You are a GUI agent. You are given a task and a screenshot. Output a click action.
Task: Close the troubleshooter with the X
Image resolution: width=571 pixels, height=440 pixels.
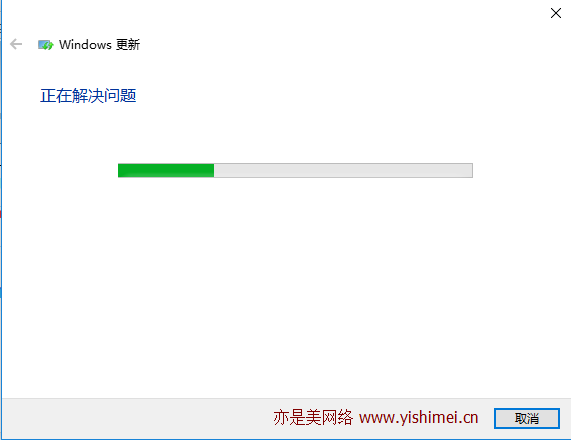tap(556, 13)
